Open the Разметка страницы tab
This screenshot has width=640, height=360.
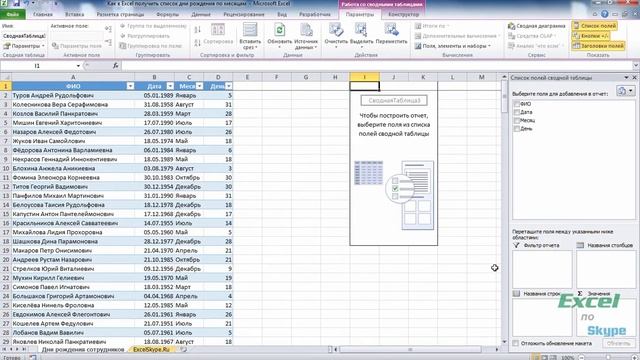pyautogui.click(x=120, y=14)
